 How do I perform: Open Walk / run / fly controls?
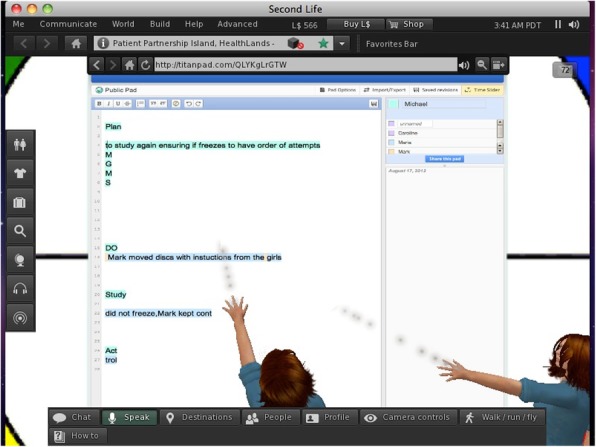coord(502,417)
